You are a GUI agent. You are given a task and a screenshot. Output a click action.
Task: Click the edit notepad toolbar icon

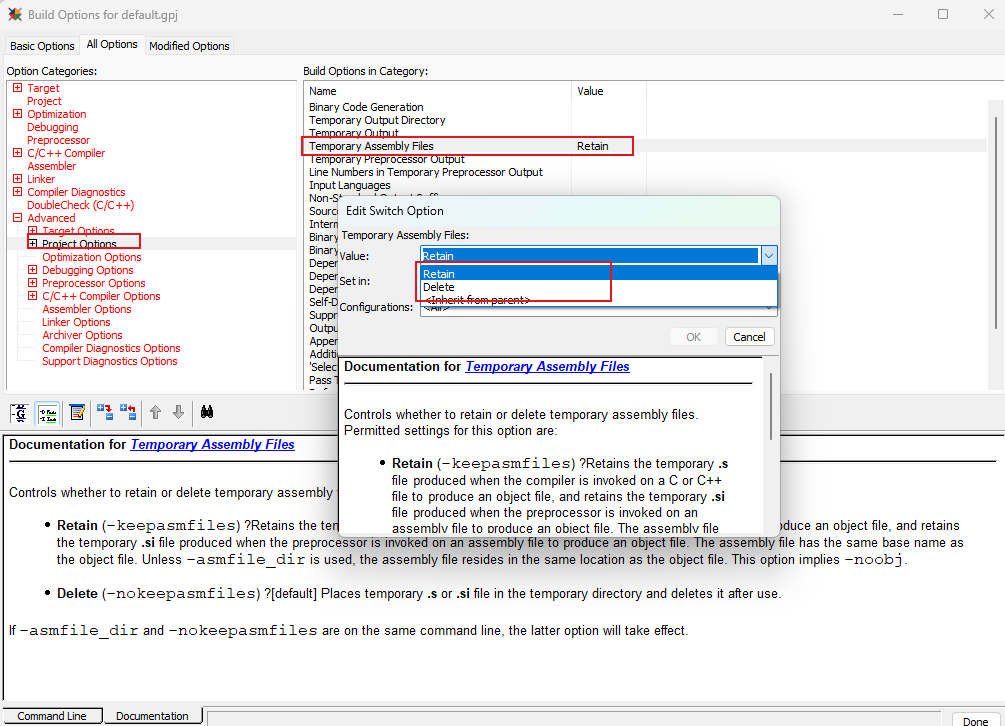click(76, 412)
